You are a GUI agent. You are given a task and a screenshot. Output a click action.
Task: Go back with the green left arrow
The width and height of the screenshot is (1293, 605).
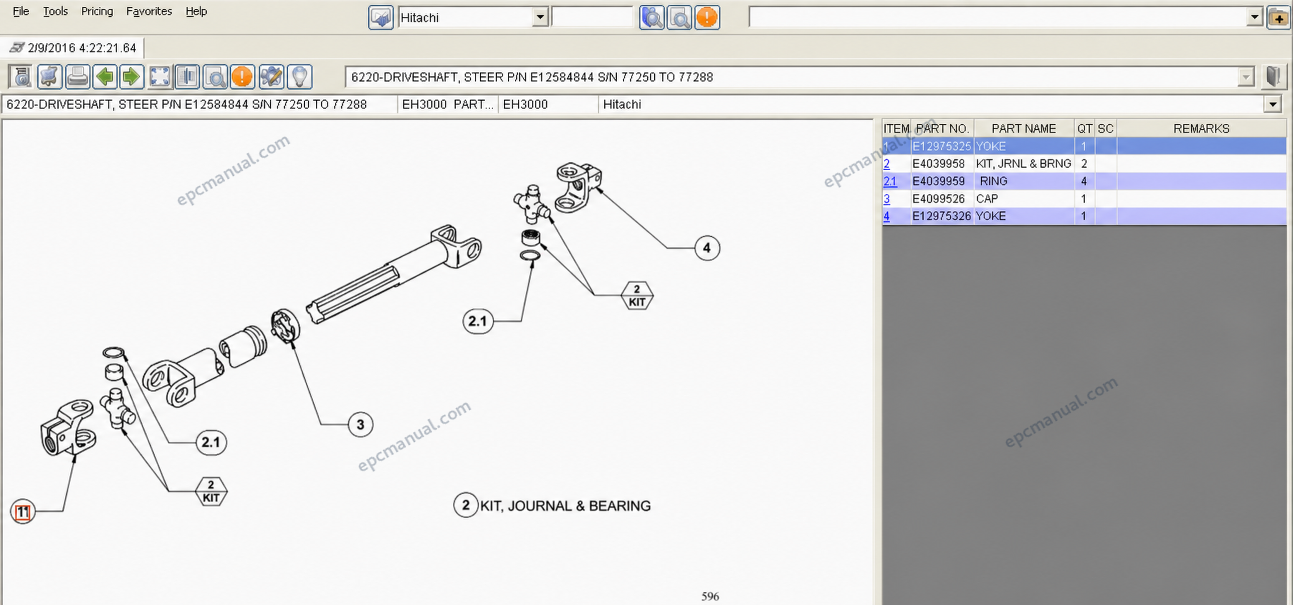(105, 77)
